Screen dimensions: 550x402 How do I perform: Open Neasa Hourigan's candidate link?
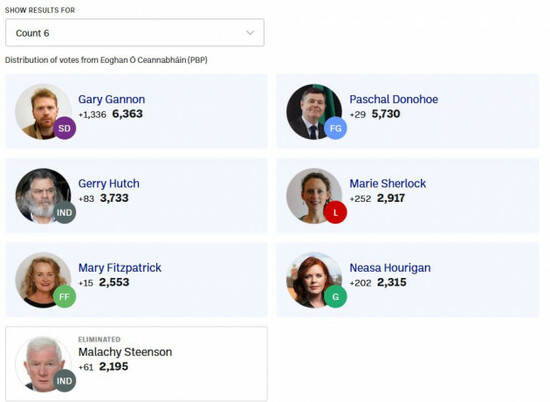coord(390,268)
